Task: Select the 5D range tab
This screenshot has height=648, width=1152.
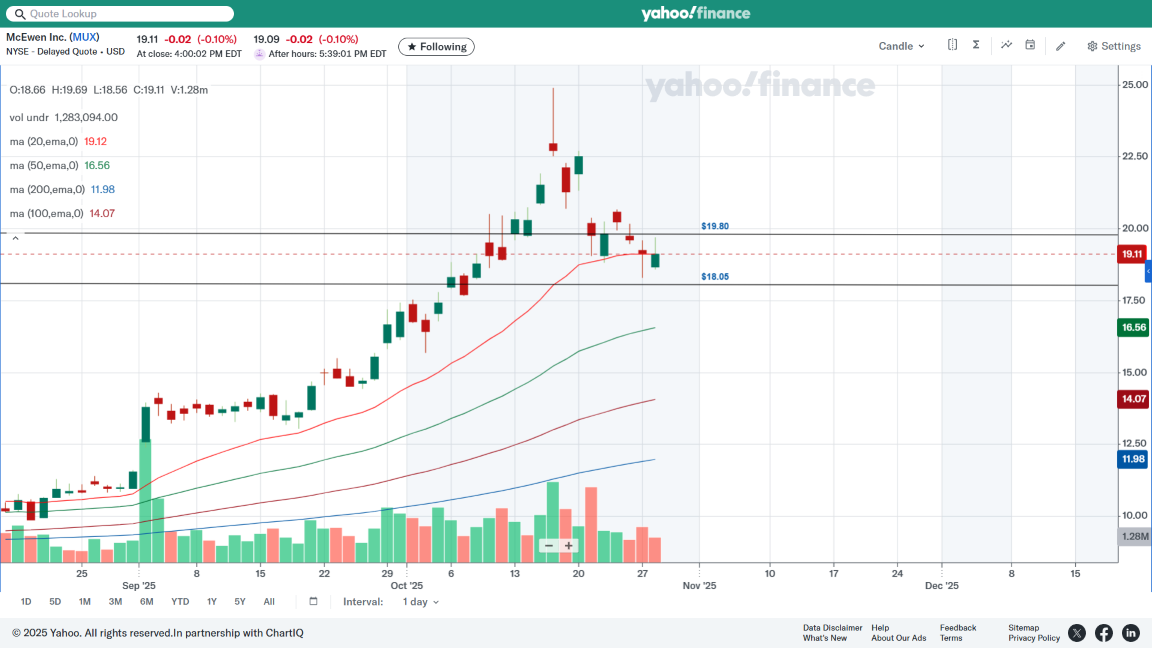Action: point(55,602)
